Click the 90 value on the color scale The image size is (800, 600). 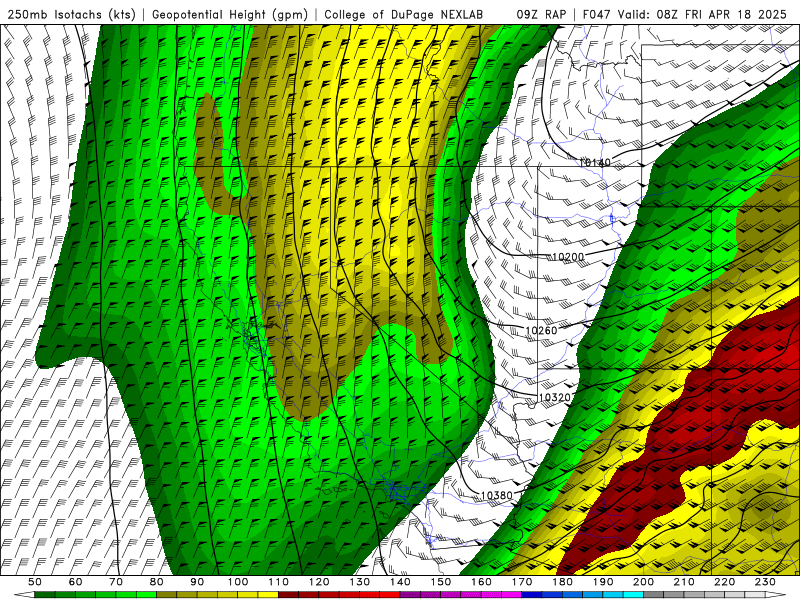(x=197, y=582)
